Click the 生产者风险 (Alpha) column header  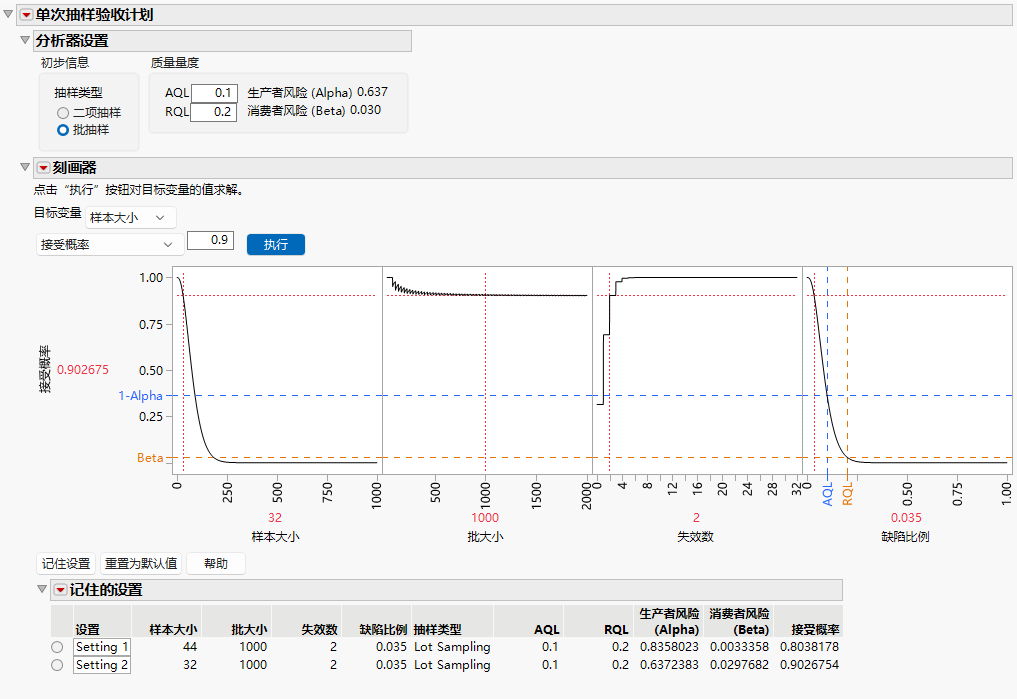(669, 621)
